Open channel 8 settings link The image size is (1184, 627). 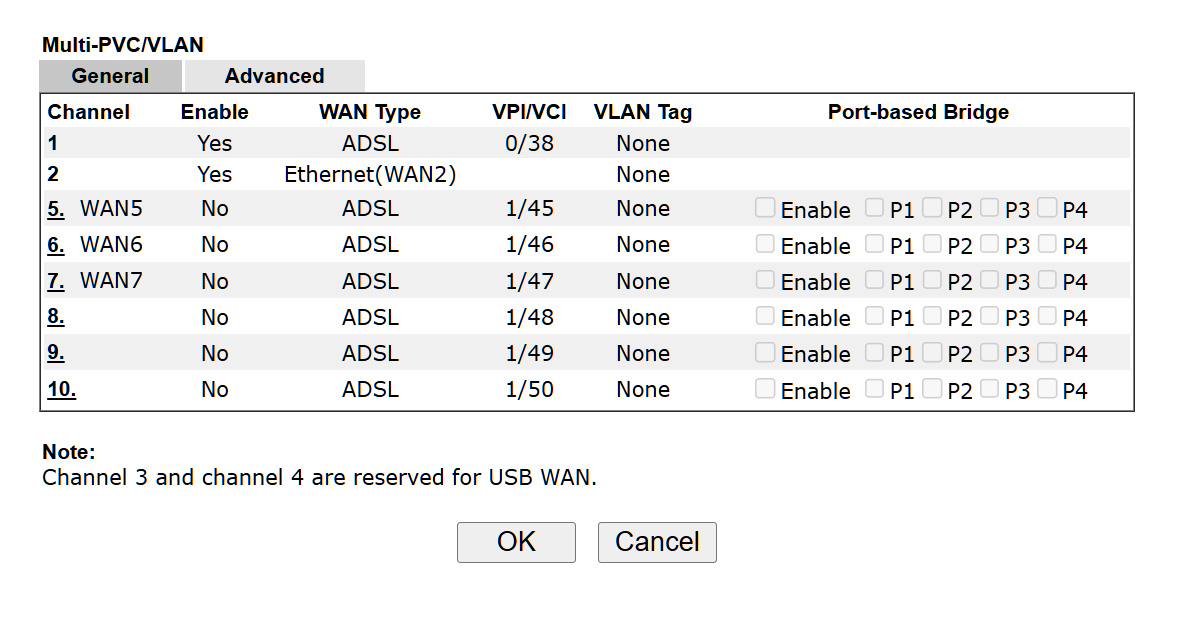click(x=56, y=317)
